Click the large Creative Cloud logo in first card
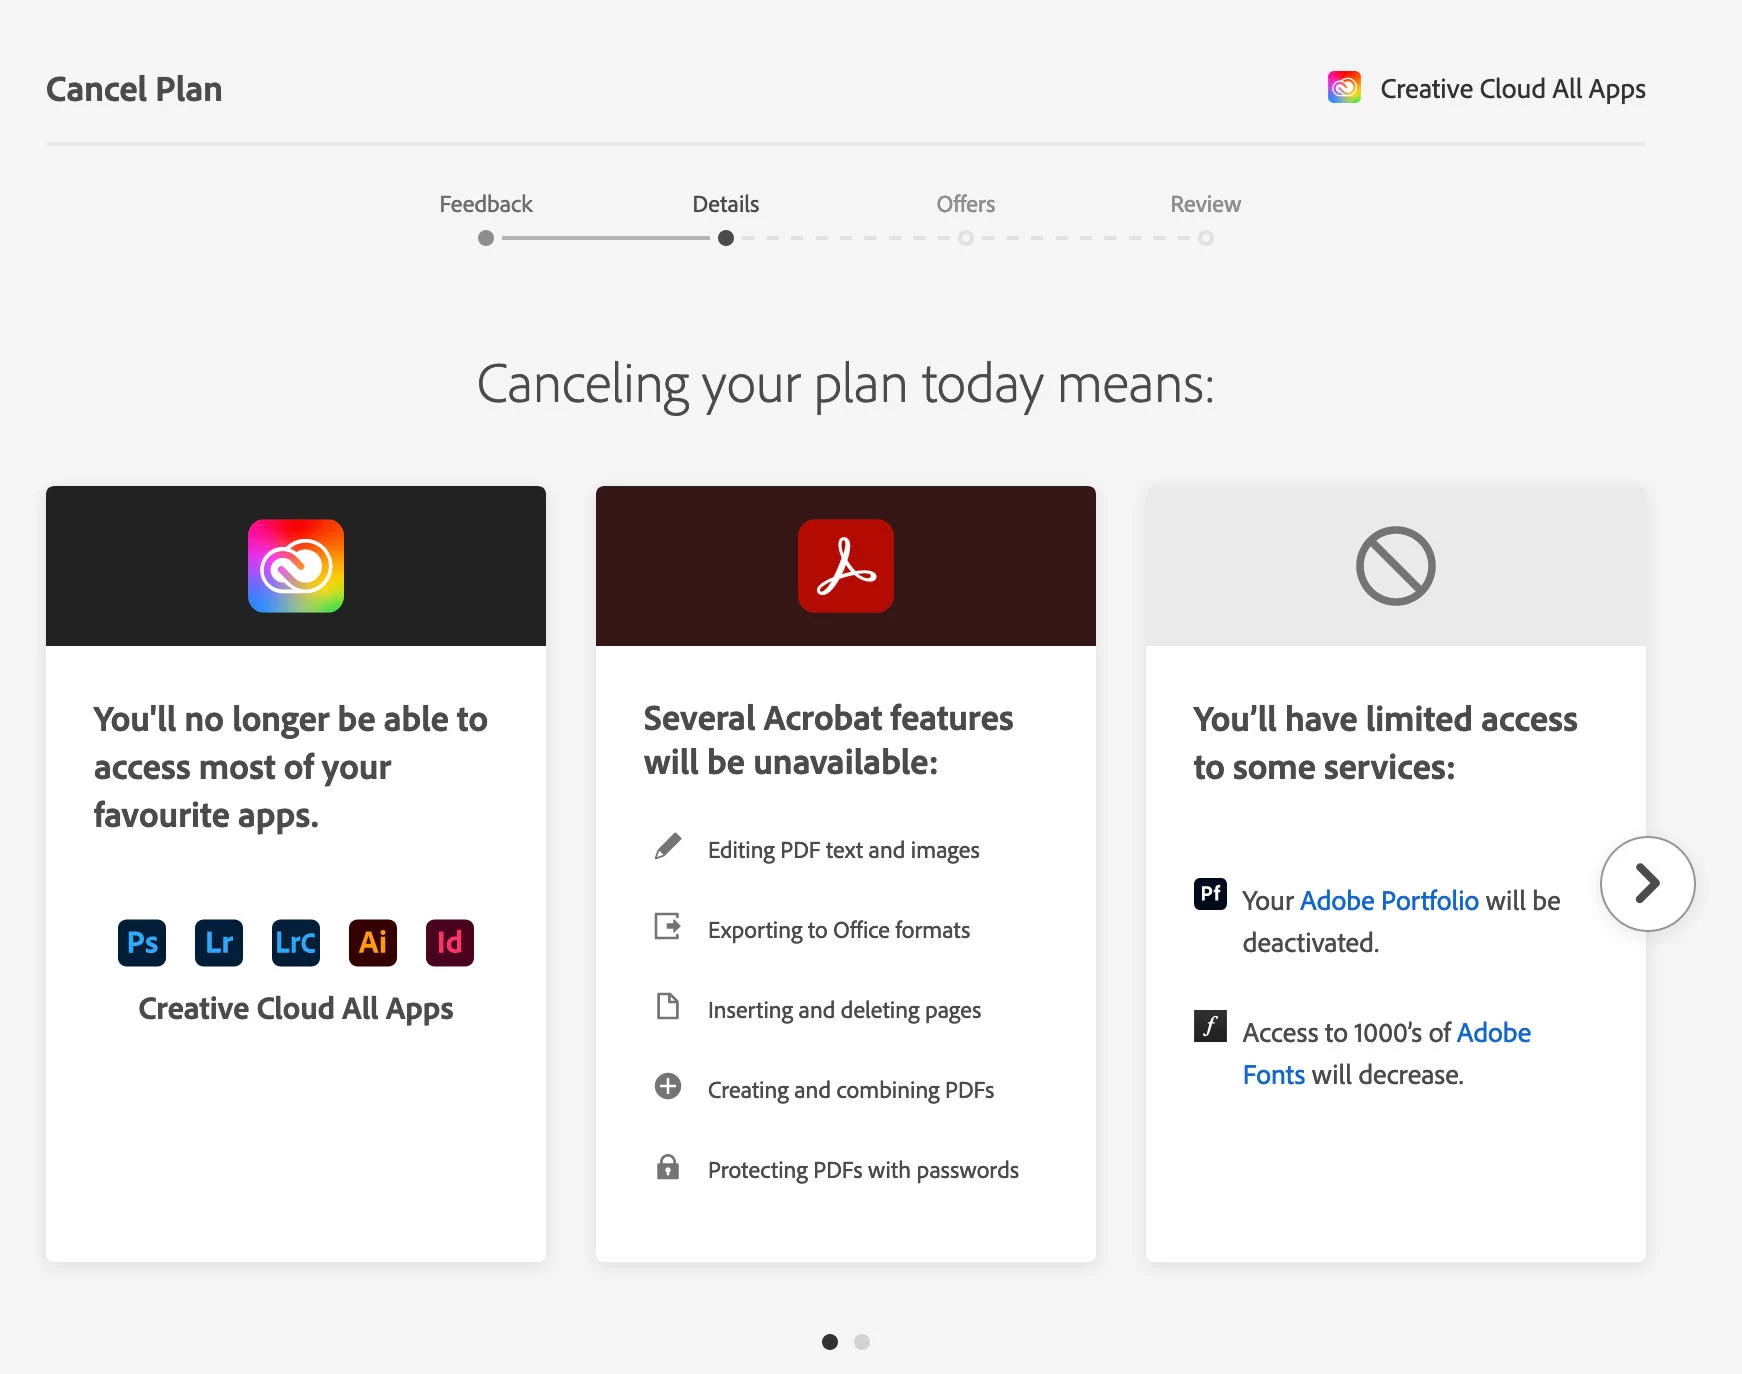 (296, 566)
